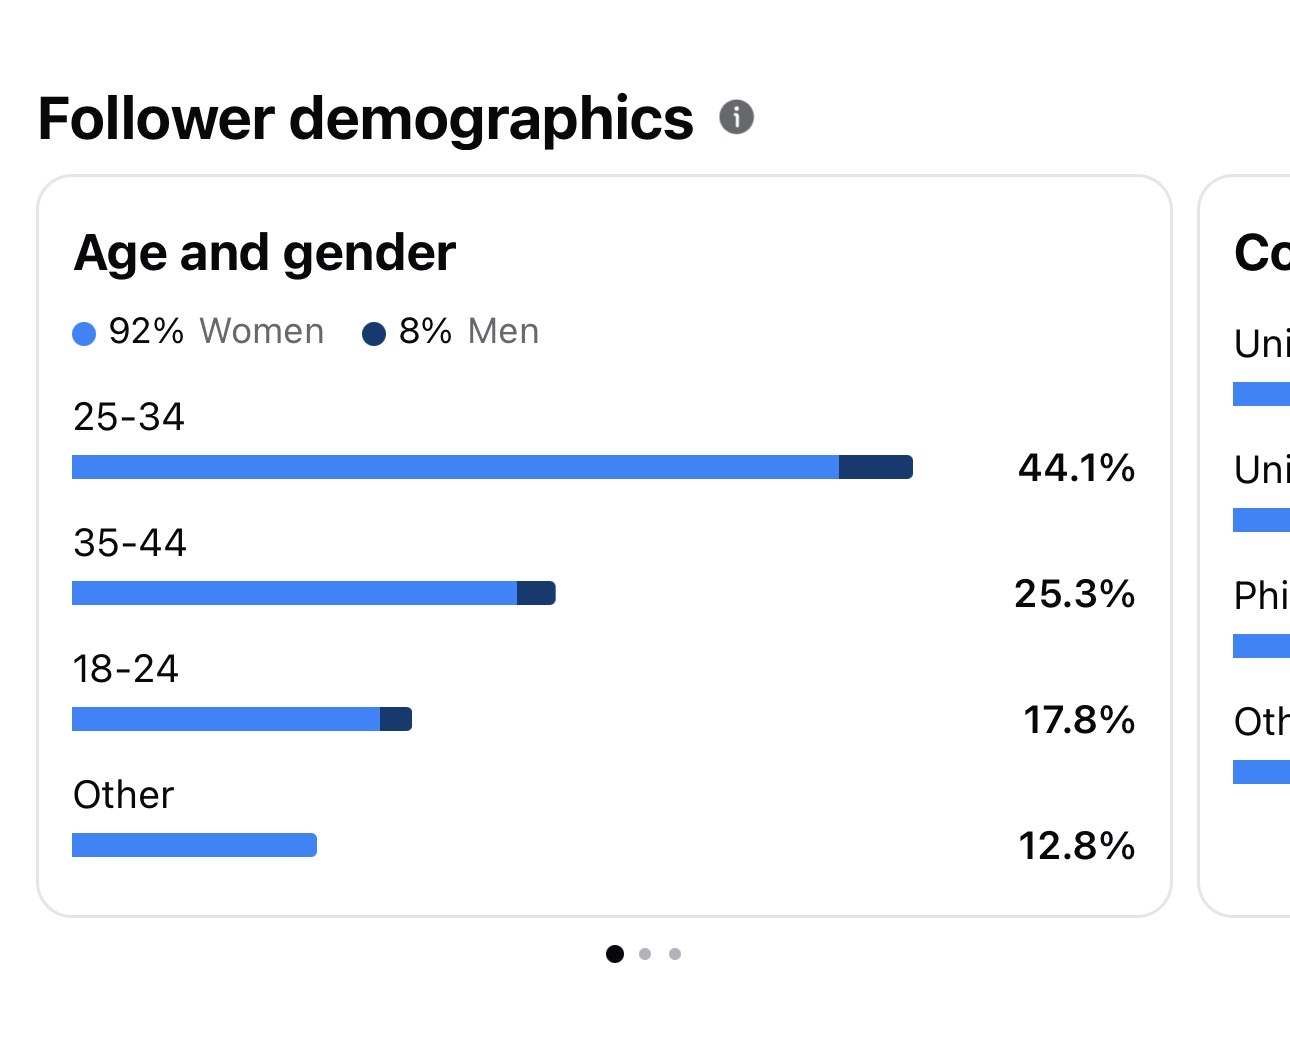Click the info icon beside Follower demographics
Image resolution: width=1290 pixels, height=1041 pixels.
tap(736, 117)
